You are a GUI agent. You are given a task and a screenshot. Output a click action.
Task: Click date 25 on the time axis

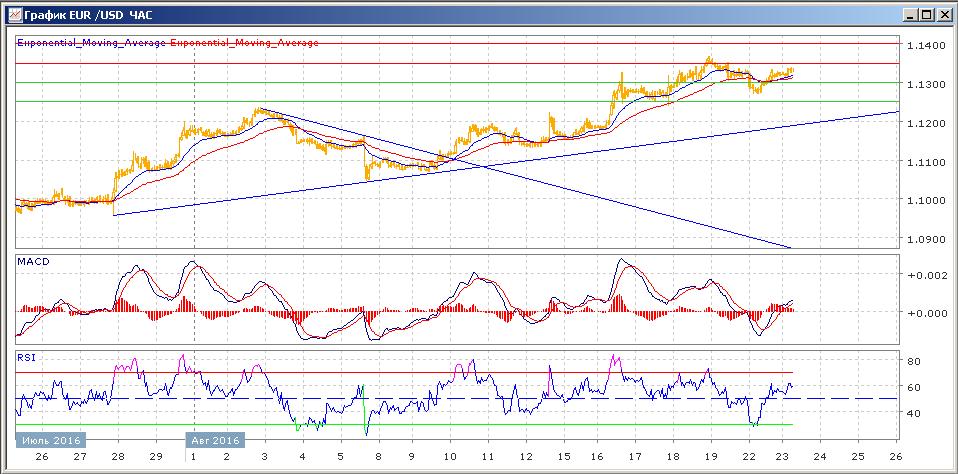[858, 457]
